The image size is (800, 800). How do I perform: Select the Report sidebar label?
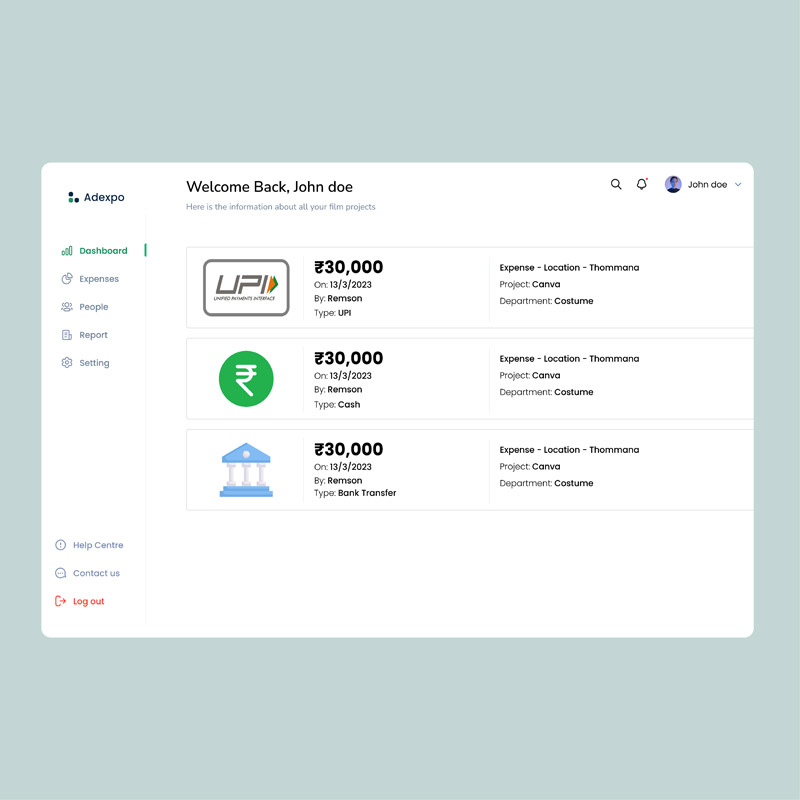coord(94,335)
